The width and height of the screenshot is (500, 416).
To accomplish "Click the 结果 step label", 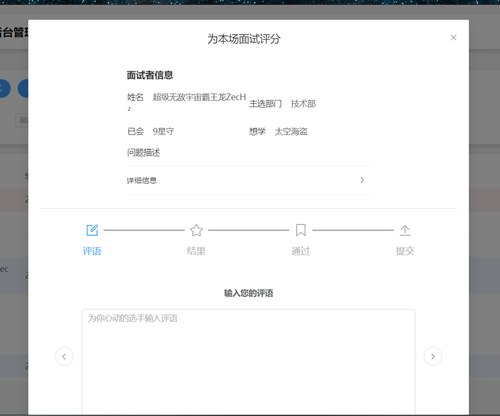I will [x=196, y=251].
